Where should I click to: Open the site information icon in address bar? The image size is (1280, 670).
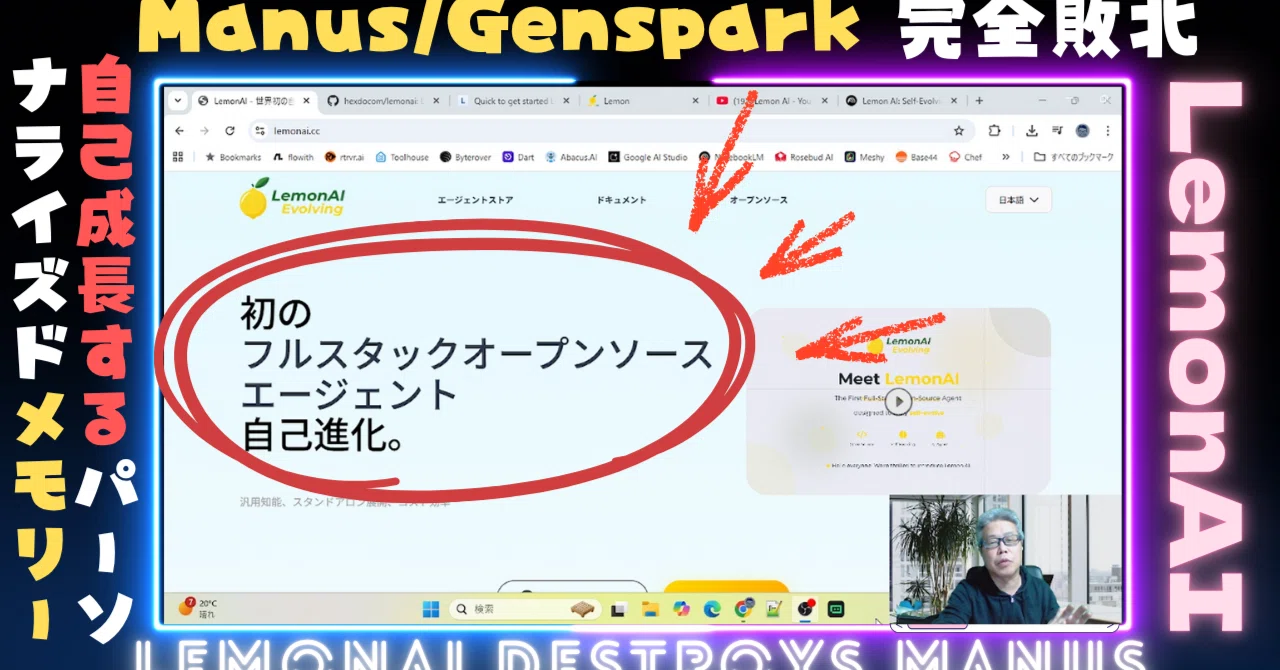pos(259,131)
